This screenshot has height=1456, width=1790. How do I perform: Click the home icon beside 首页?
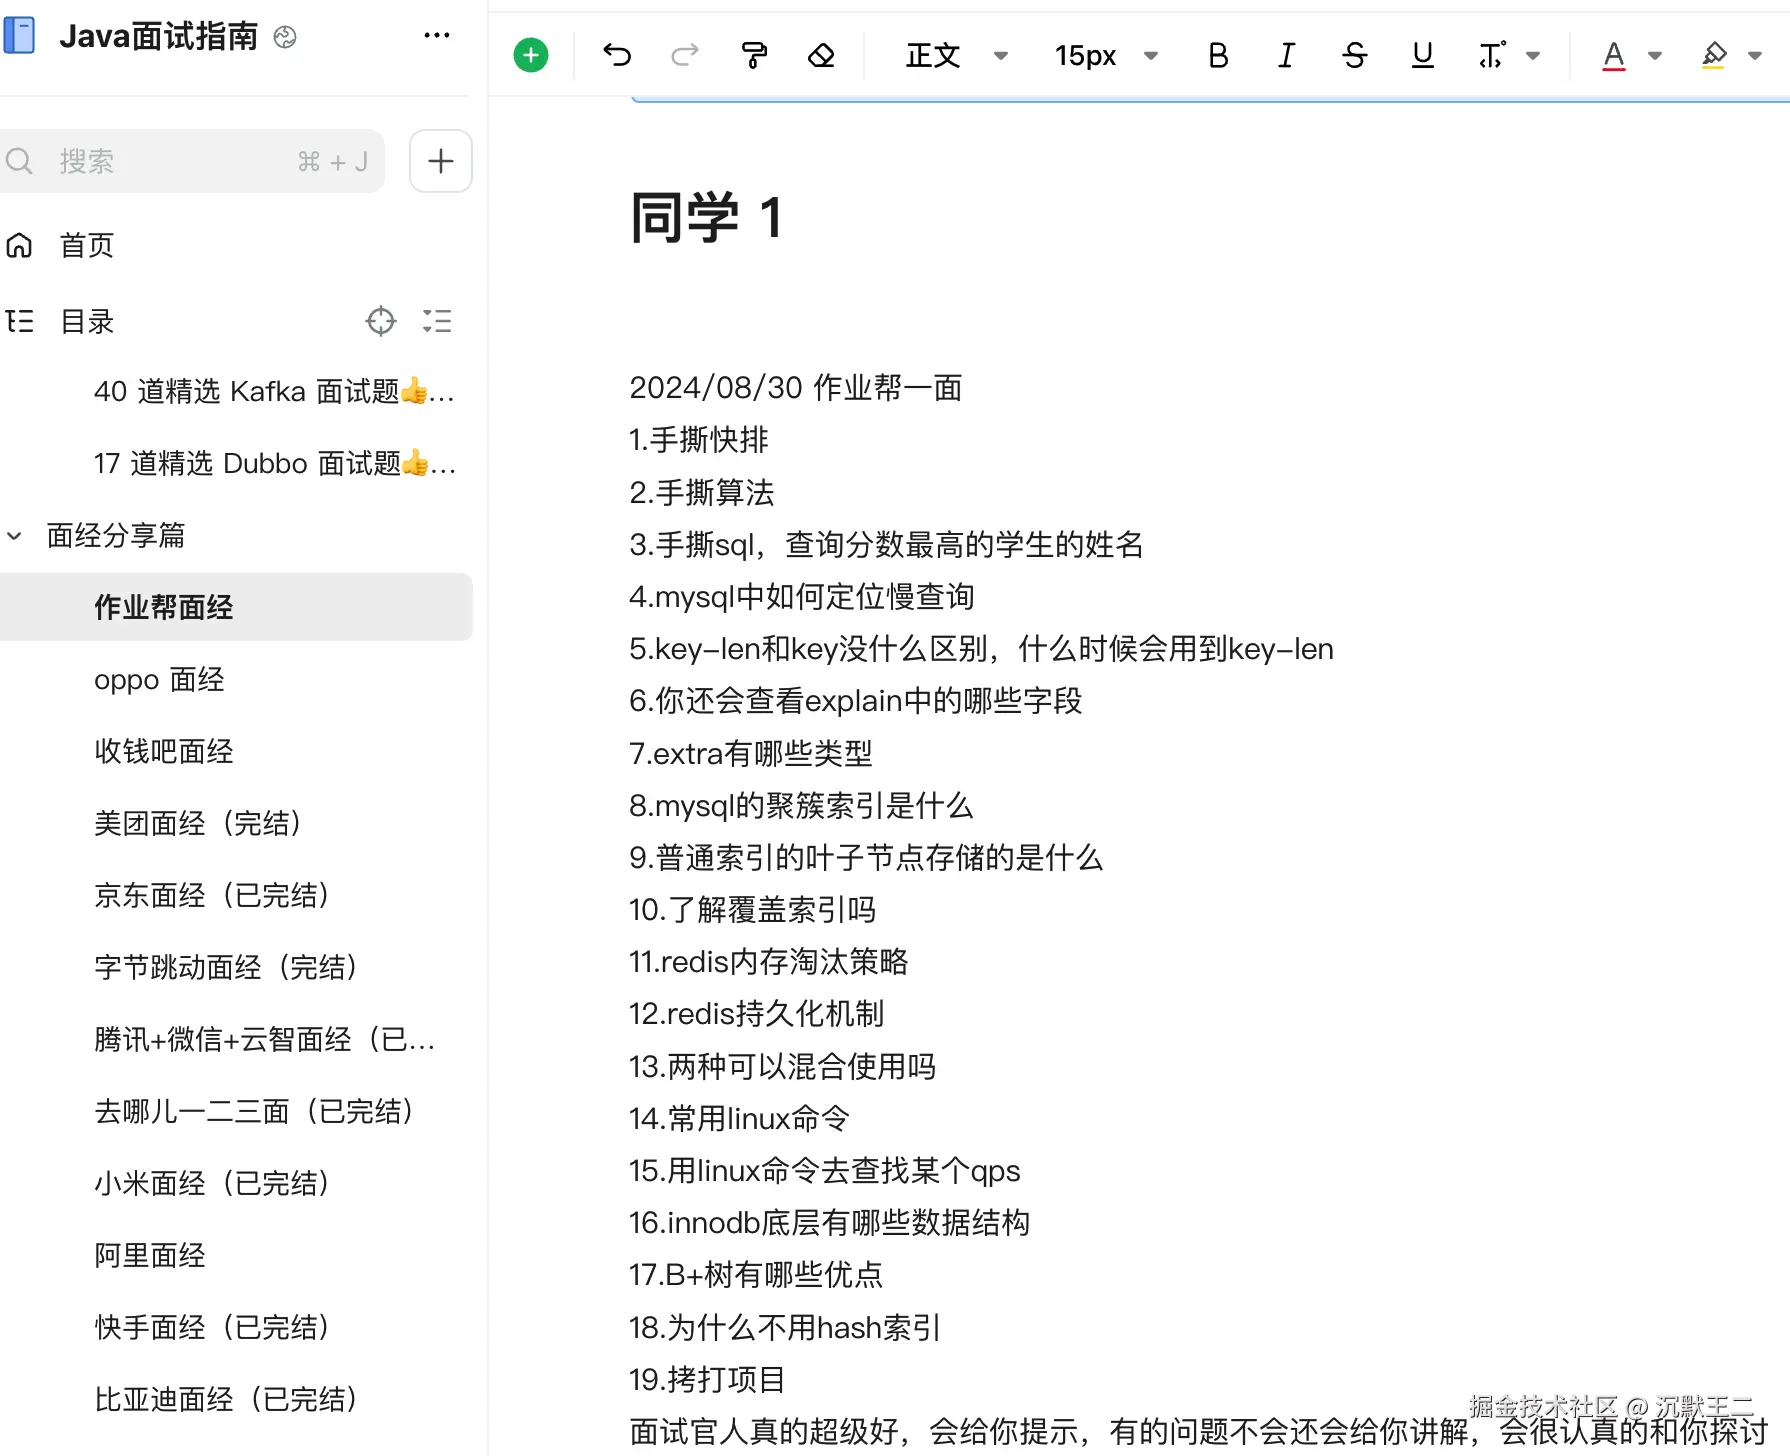pyautogui.click(x=19, y=245)
